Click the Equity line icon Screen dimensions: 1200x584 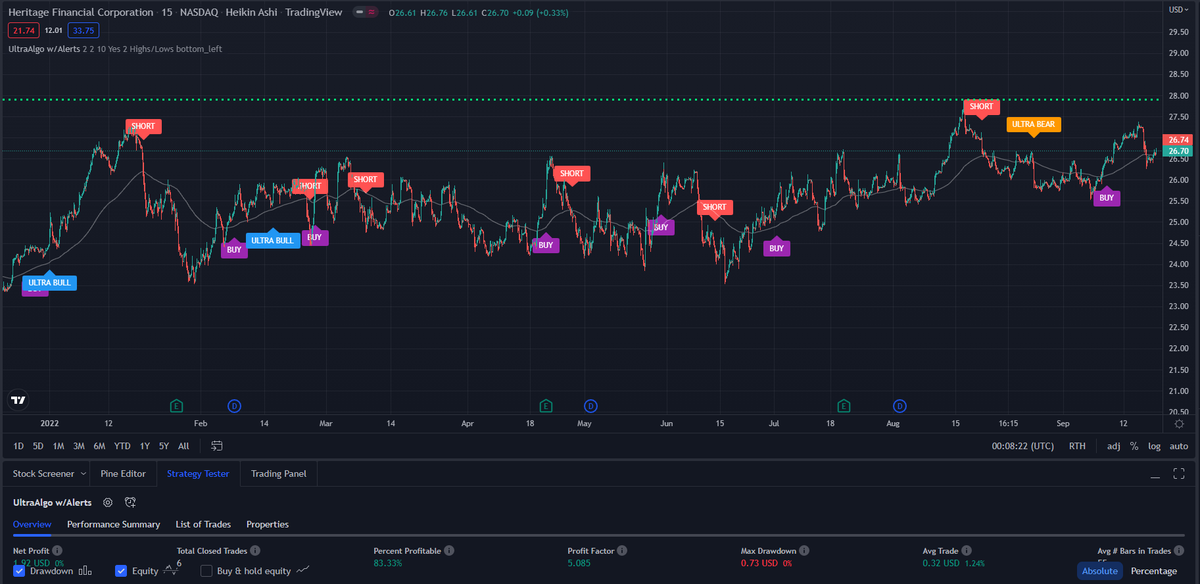pyautogui.click(x=169, y=571)
